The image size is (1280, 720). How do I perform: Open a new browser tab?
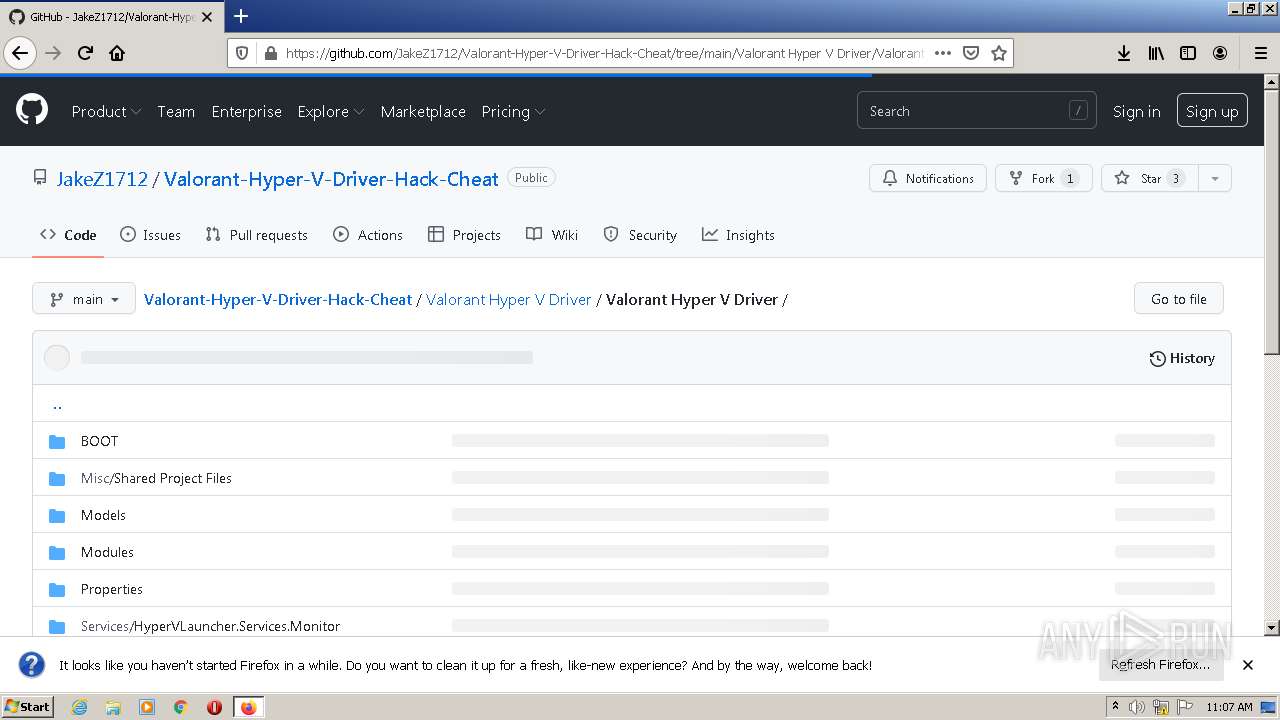point(241,16)
